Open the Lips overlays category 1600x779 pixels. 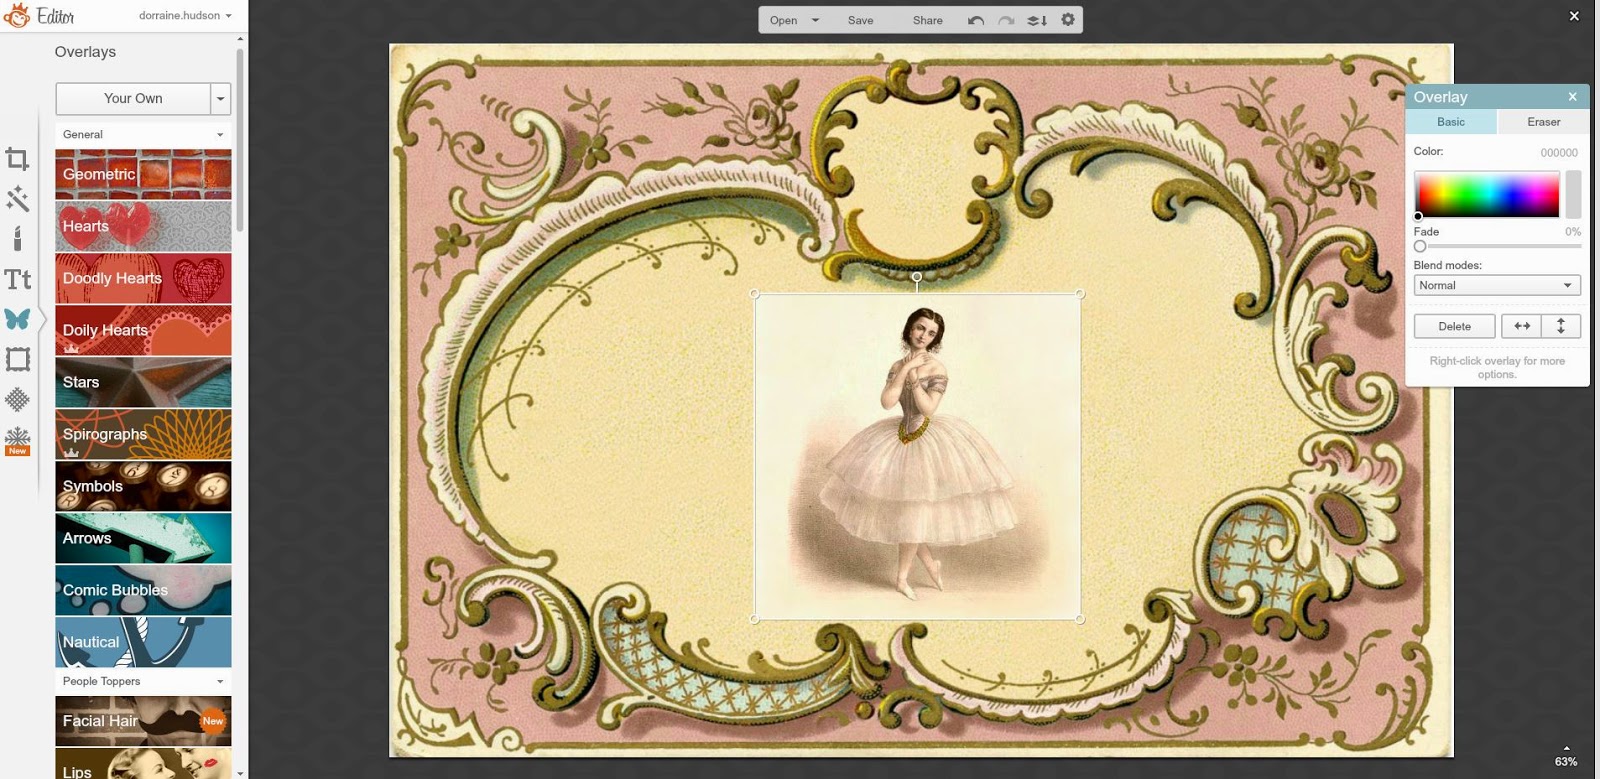click(143, 764)
